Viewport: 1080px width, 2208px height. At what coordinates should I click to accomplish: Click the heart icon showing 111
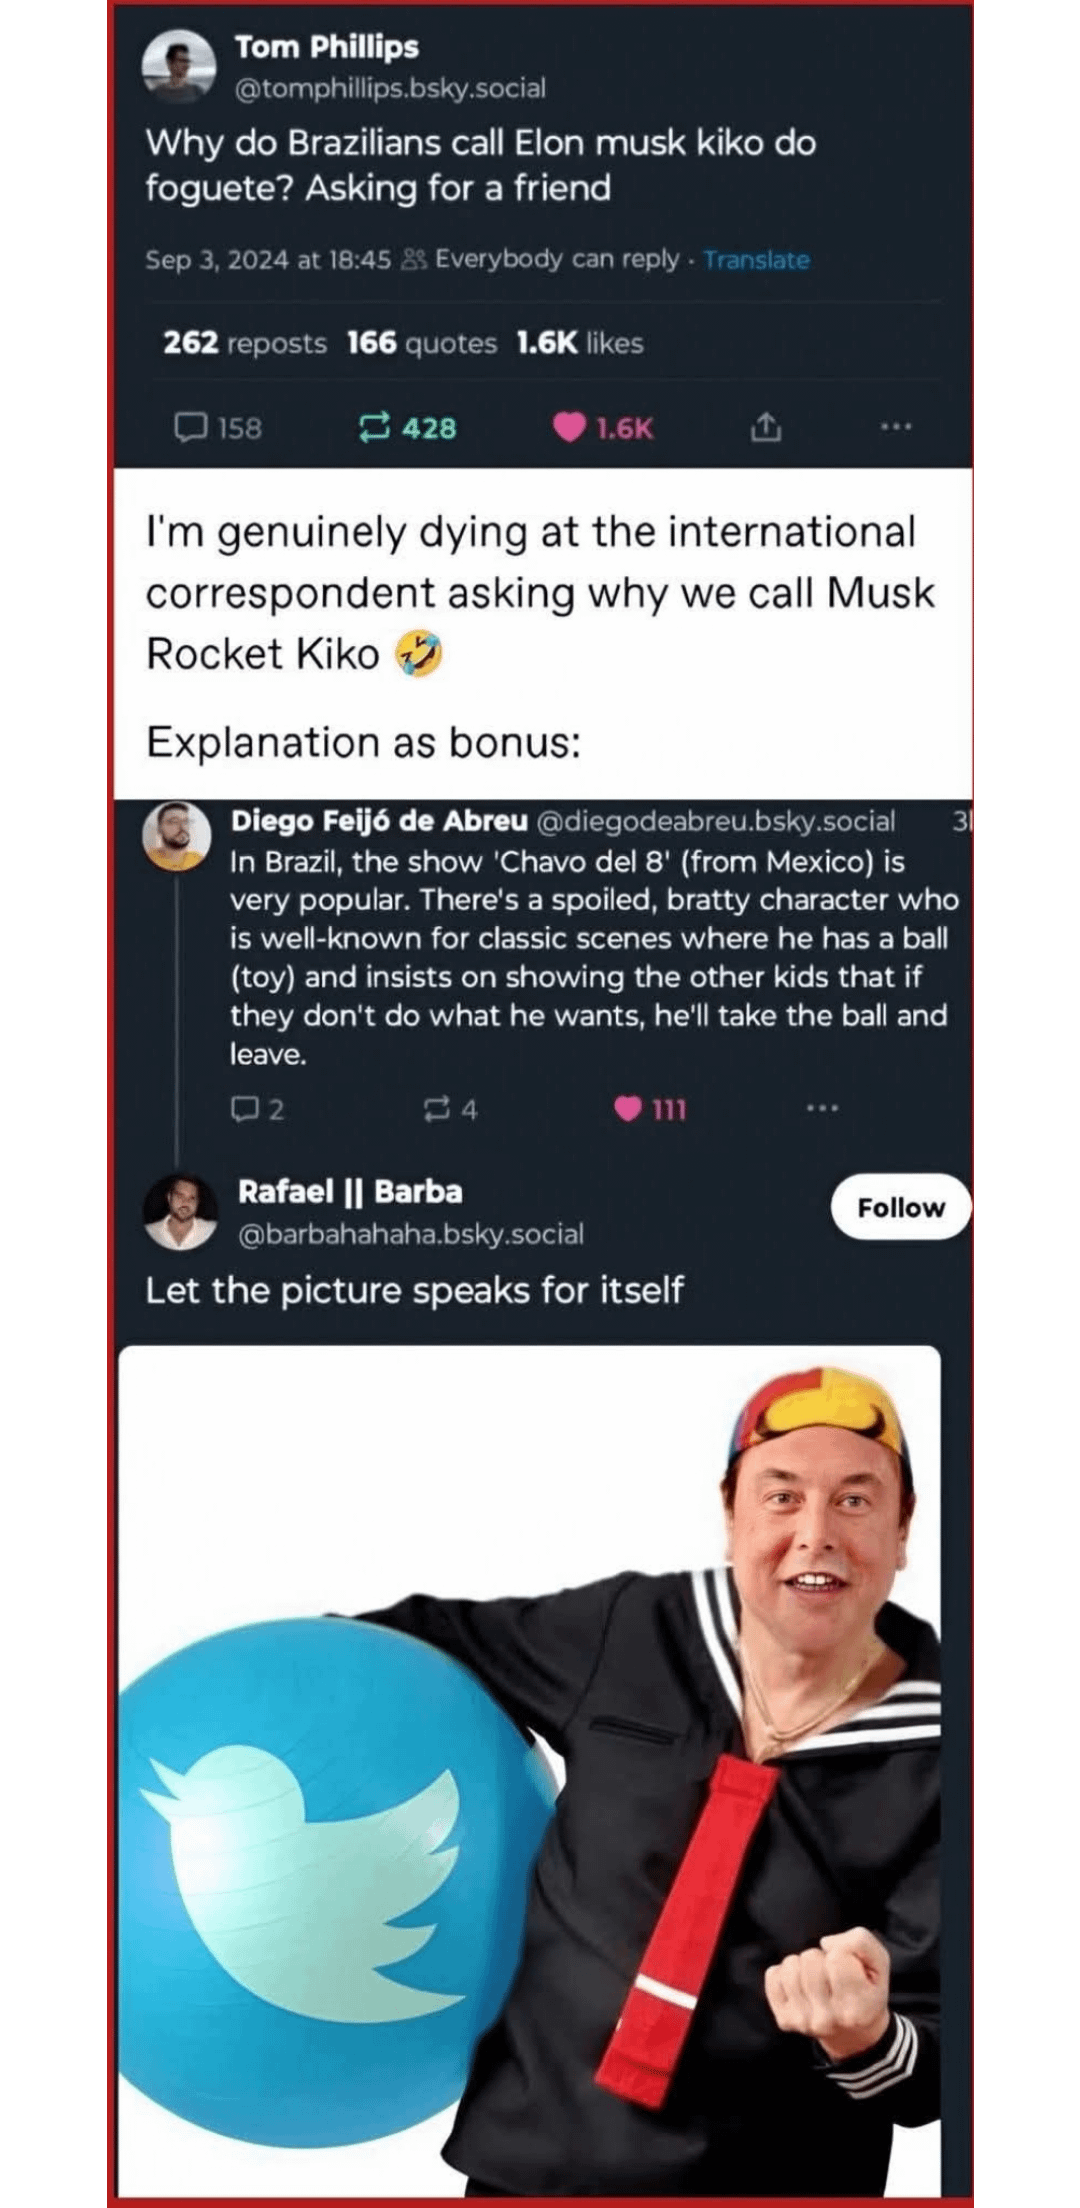tap(628, 1109)
